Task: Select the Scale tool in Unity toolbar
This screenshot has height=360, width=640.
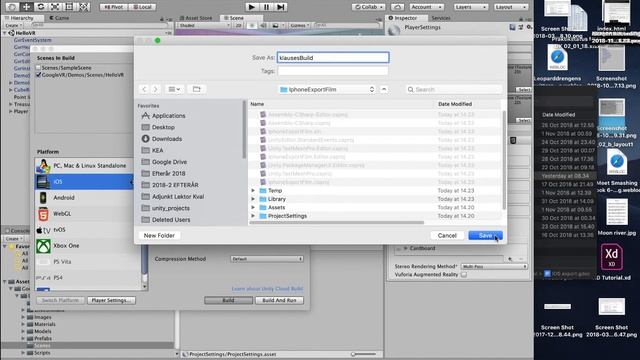Action: pyautogui.click(x=55, y=7)
